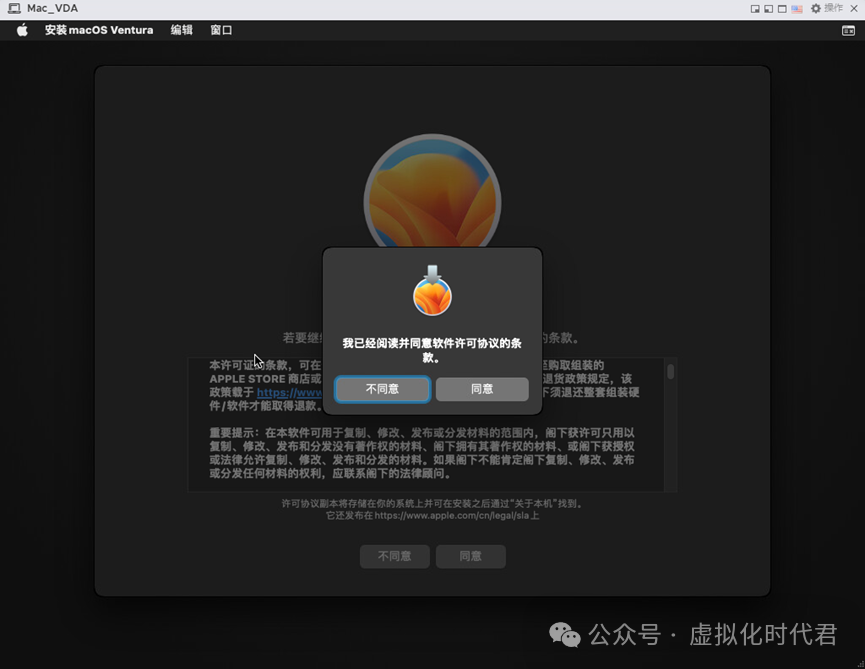Image resolution: width=865 pixels, height=669 pixels.
Task: Open the gear 操作 menu in the Mac_VDA window
Action: click(x=826, y=8)
